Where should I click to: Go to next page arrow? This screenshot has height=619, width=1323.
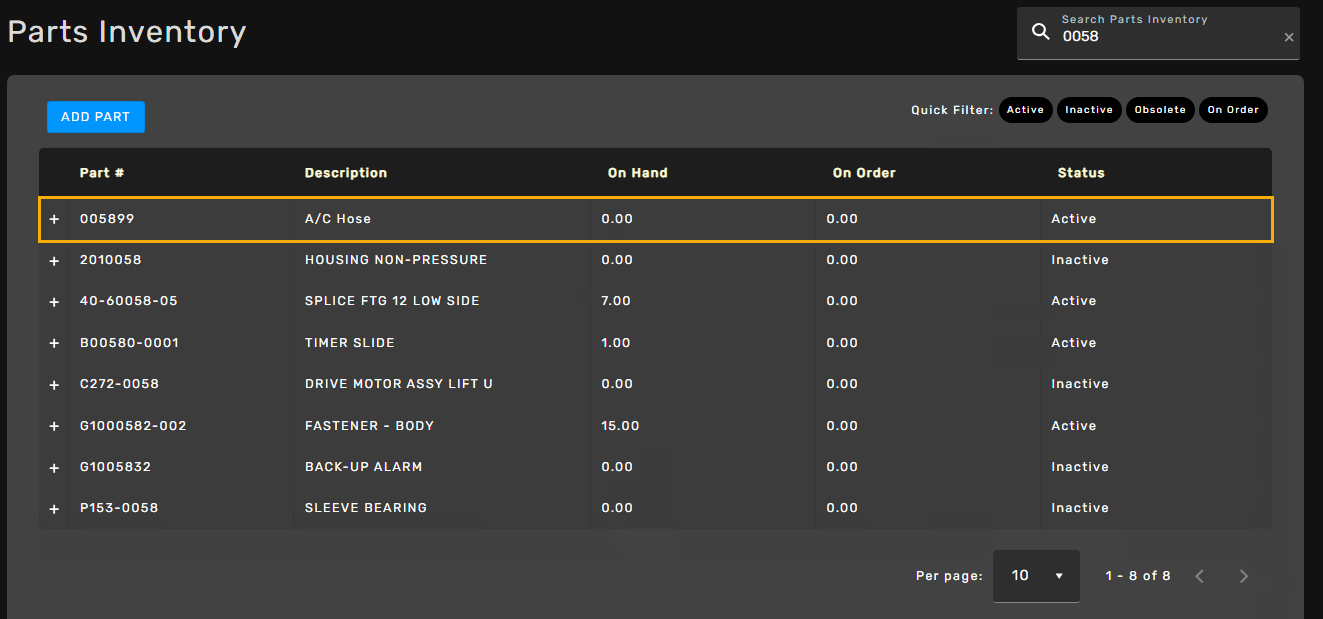point(1244,576)
